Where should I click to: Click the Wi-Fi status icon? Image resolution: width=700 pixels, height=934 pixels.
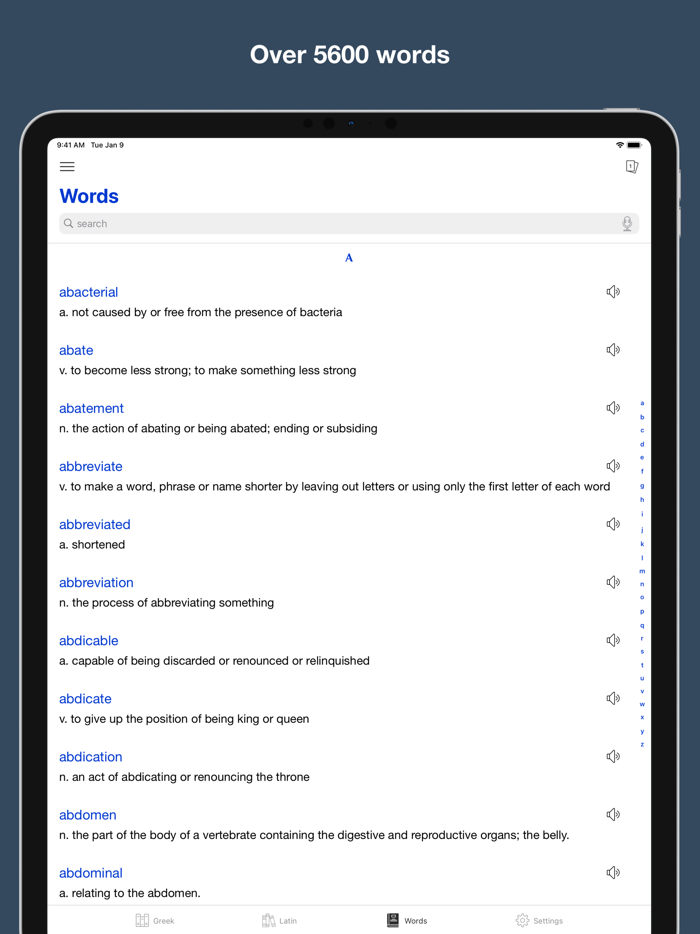pos(620,145)
